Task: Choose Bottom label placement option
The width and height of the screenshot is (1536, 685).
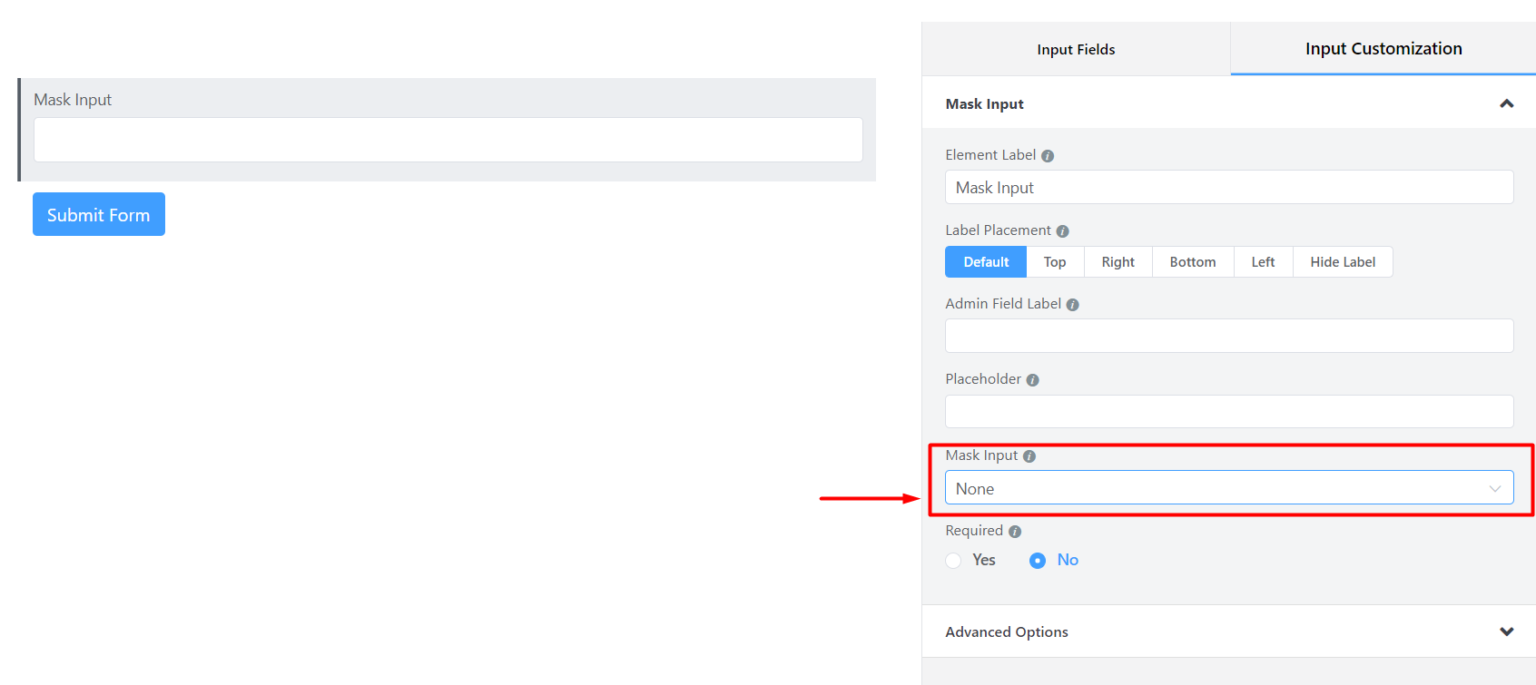Action: coord(1192,261)
